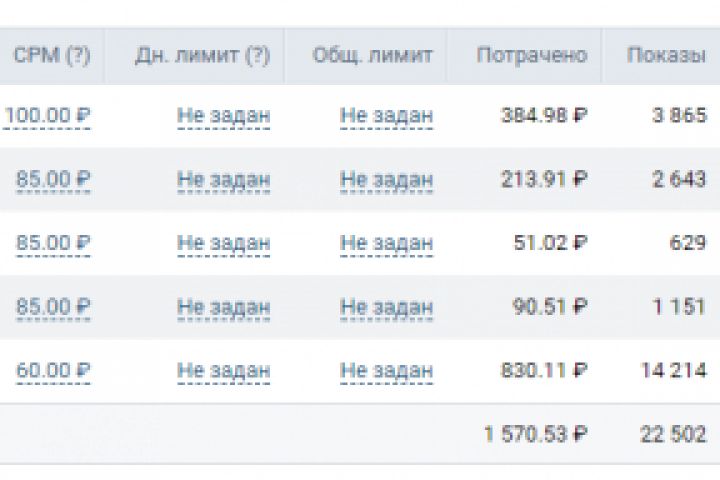The width and height of the screenshot is (720, 480).
Task: Set total limit for the 60.00 ₽ CPM row
Action: (386, 371)
